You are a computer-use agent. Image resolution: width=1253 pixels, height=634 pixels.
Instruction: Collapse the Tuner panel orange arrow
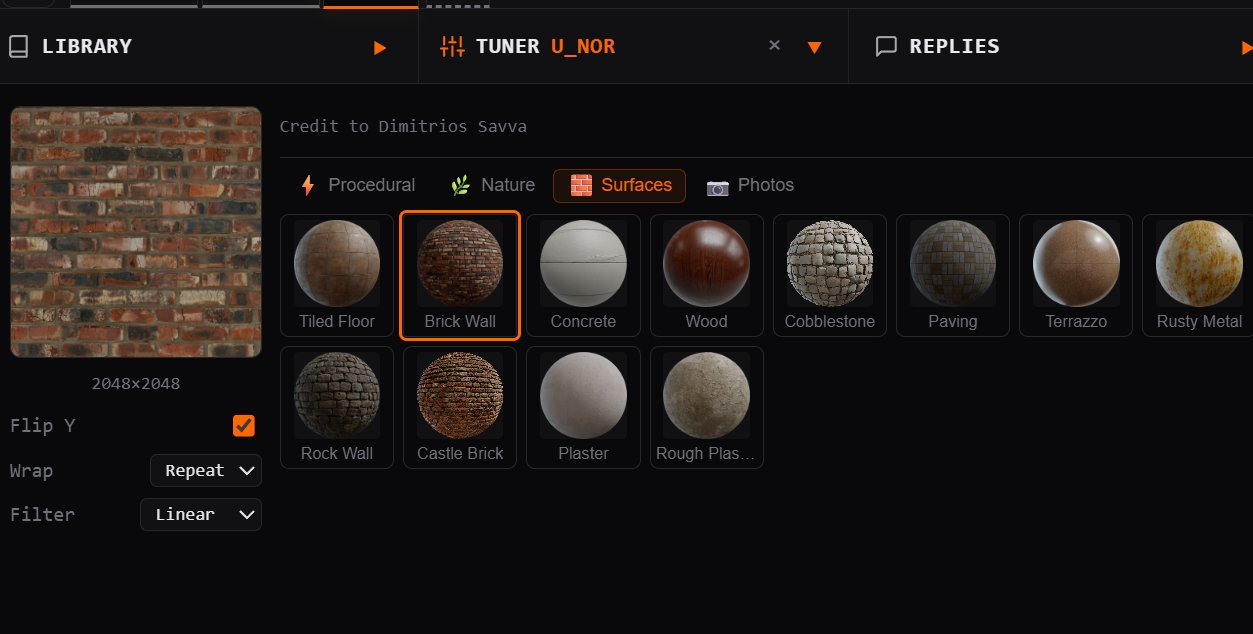coord(814,47)
